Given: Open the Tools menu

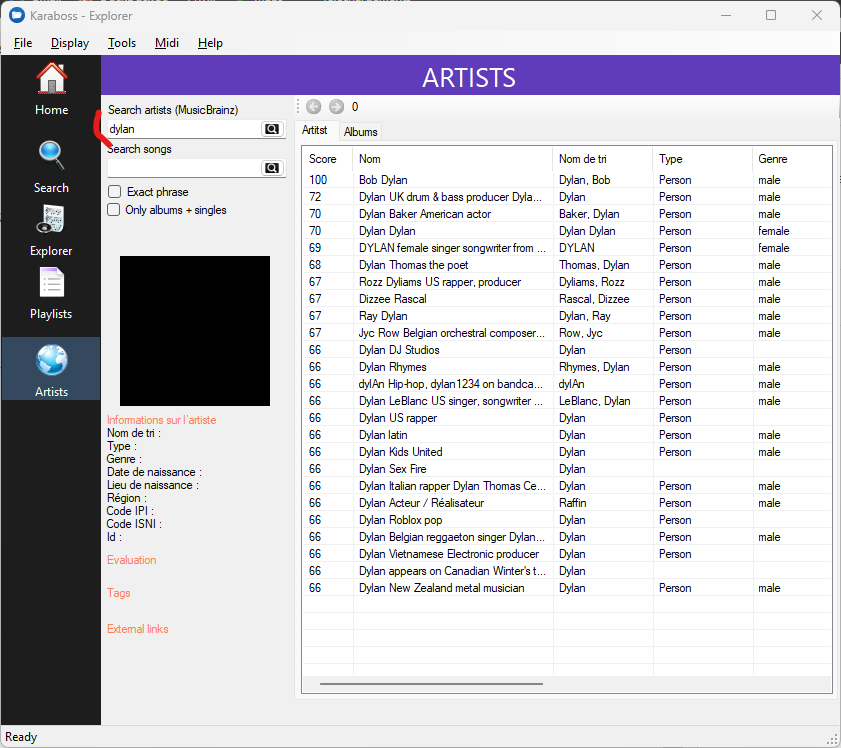Looking at the screenshot, I should click(122, 43).
